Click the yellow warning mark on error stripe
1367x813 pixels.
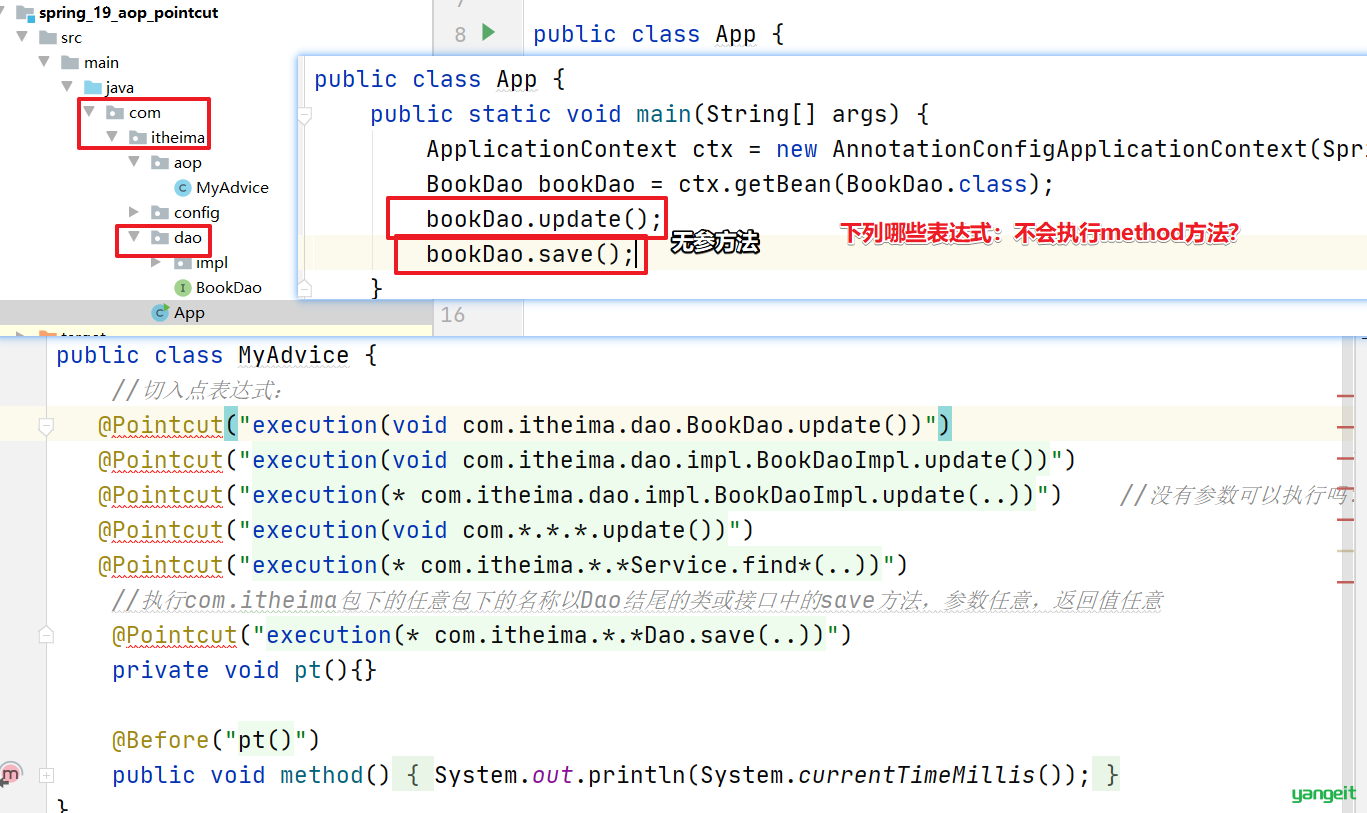click(x=1345, y=550)
